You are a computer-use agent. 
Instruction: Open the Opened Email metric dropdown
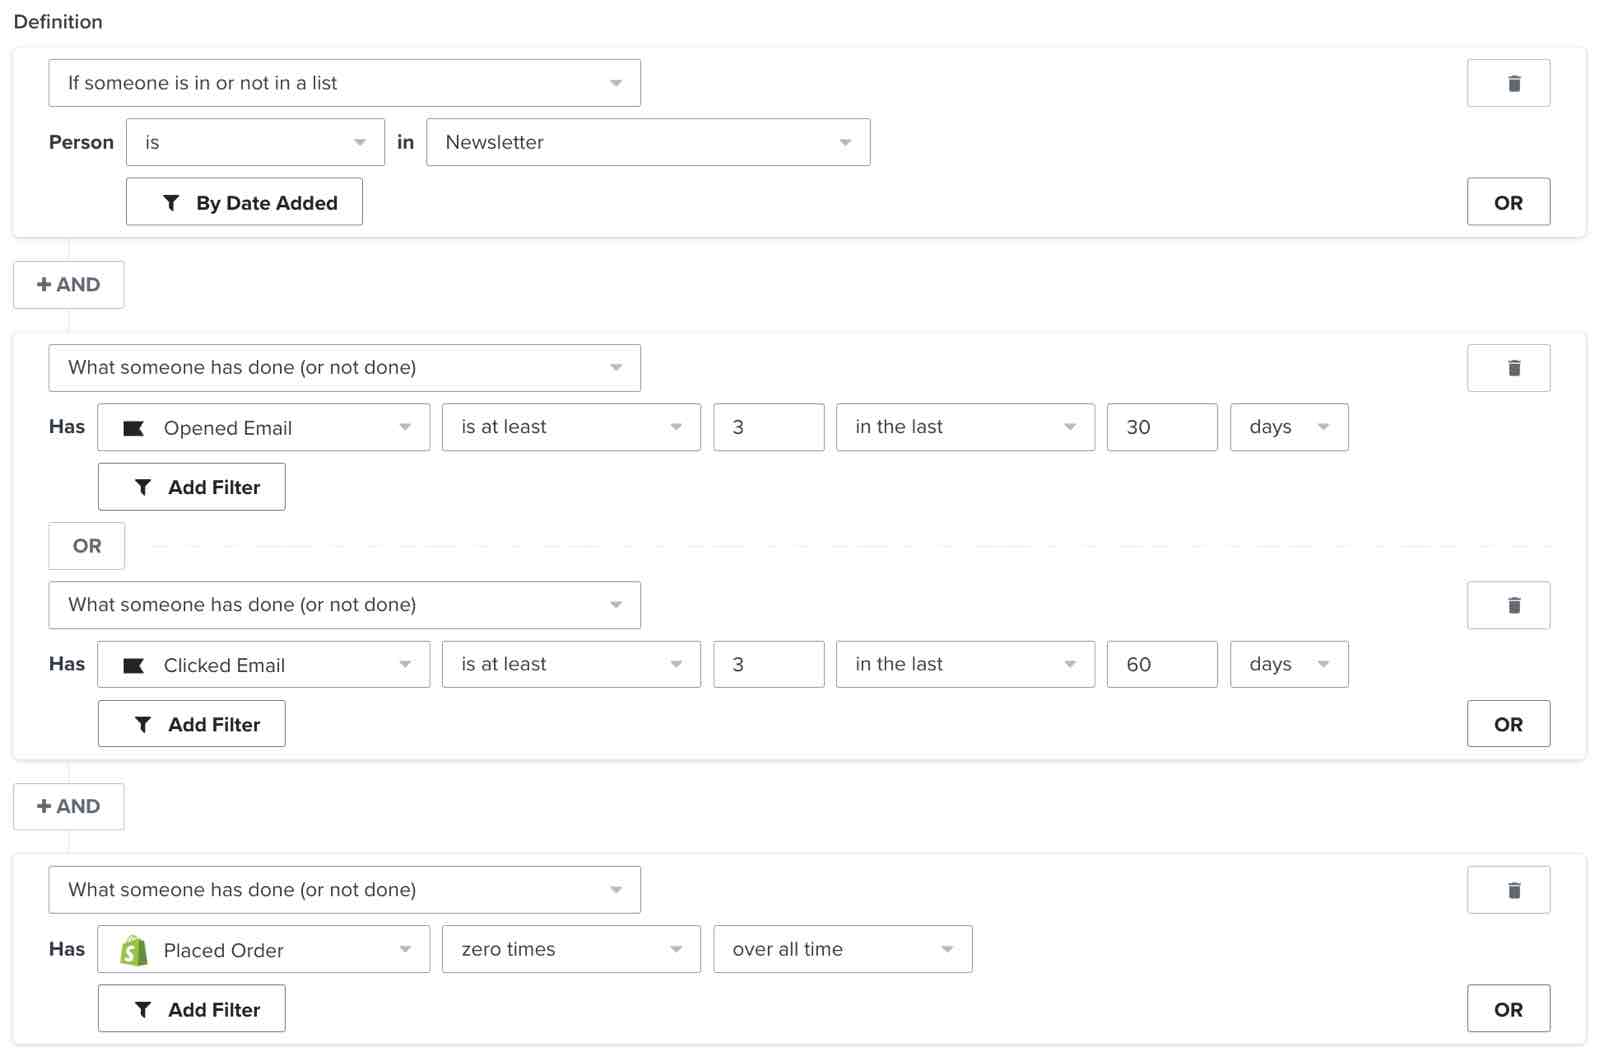[263, 427]
